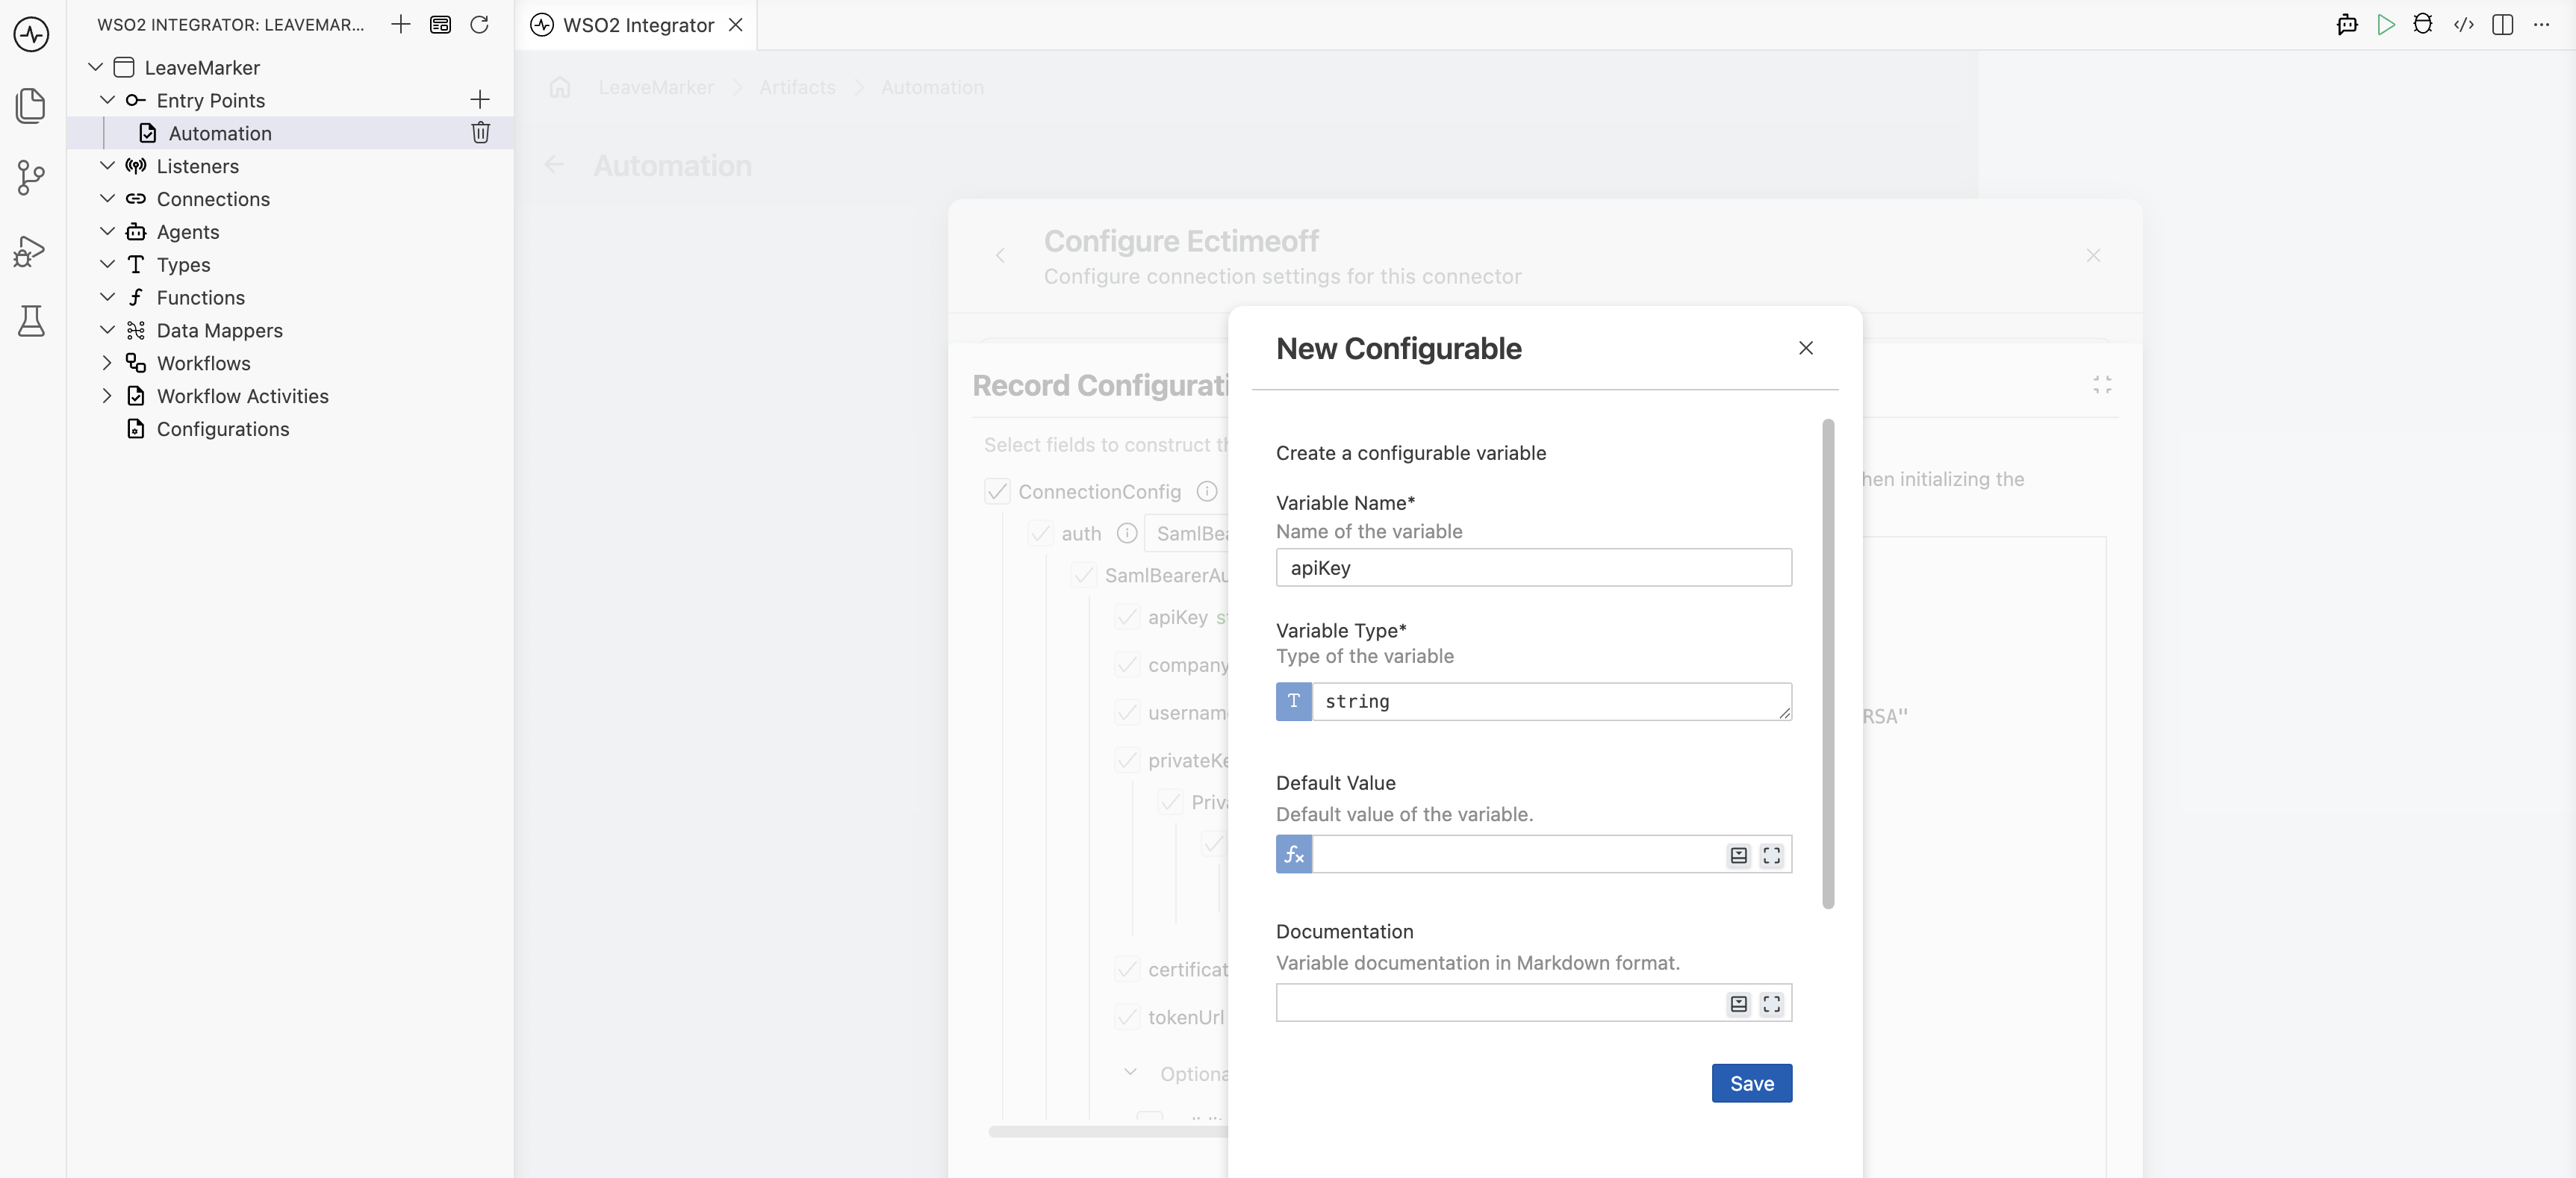
Task: Open Source Control view in activity bar
Action: coord(31,178)
